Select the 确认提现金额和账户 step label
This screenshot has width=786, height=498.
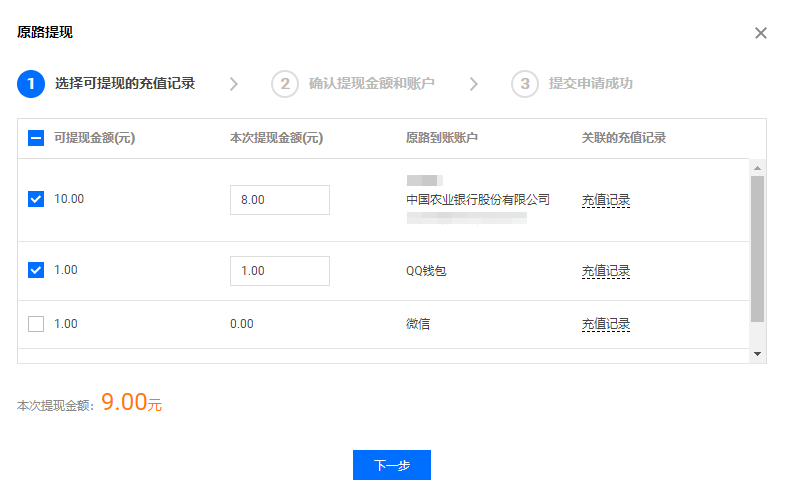click(371, 84)
